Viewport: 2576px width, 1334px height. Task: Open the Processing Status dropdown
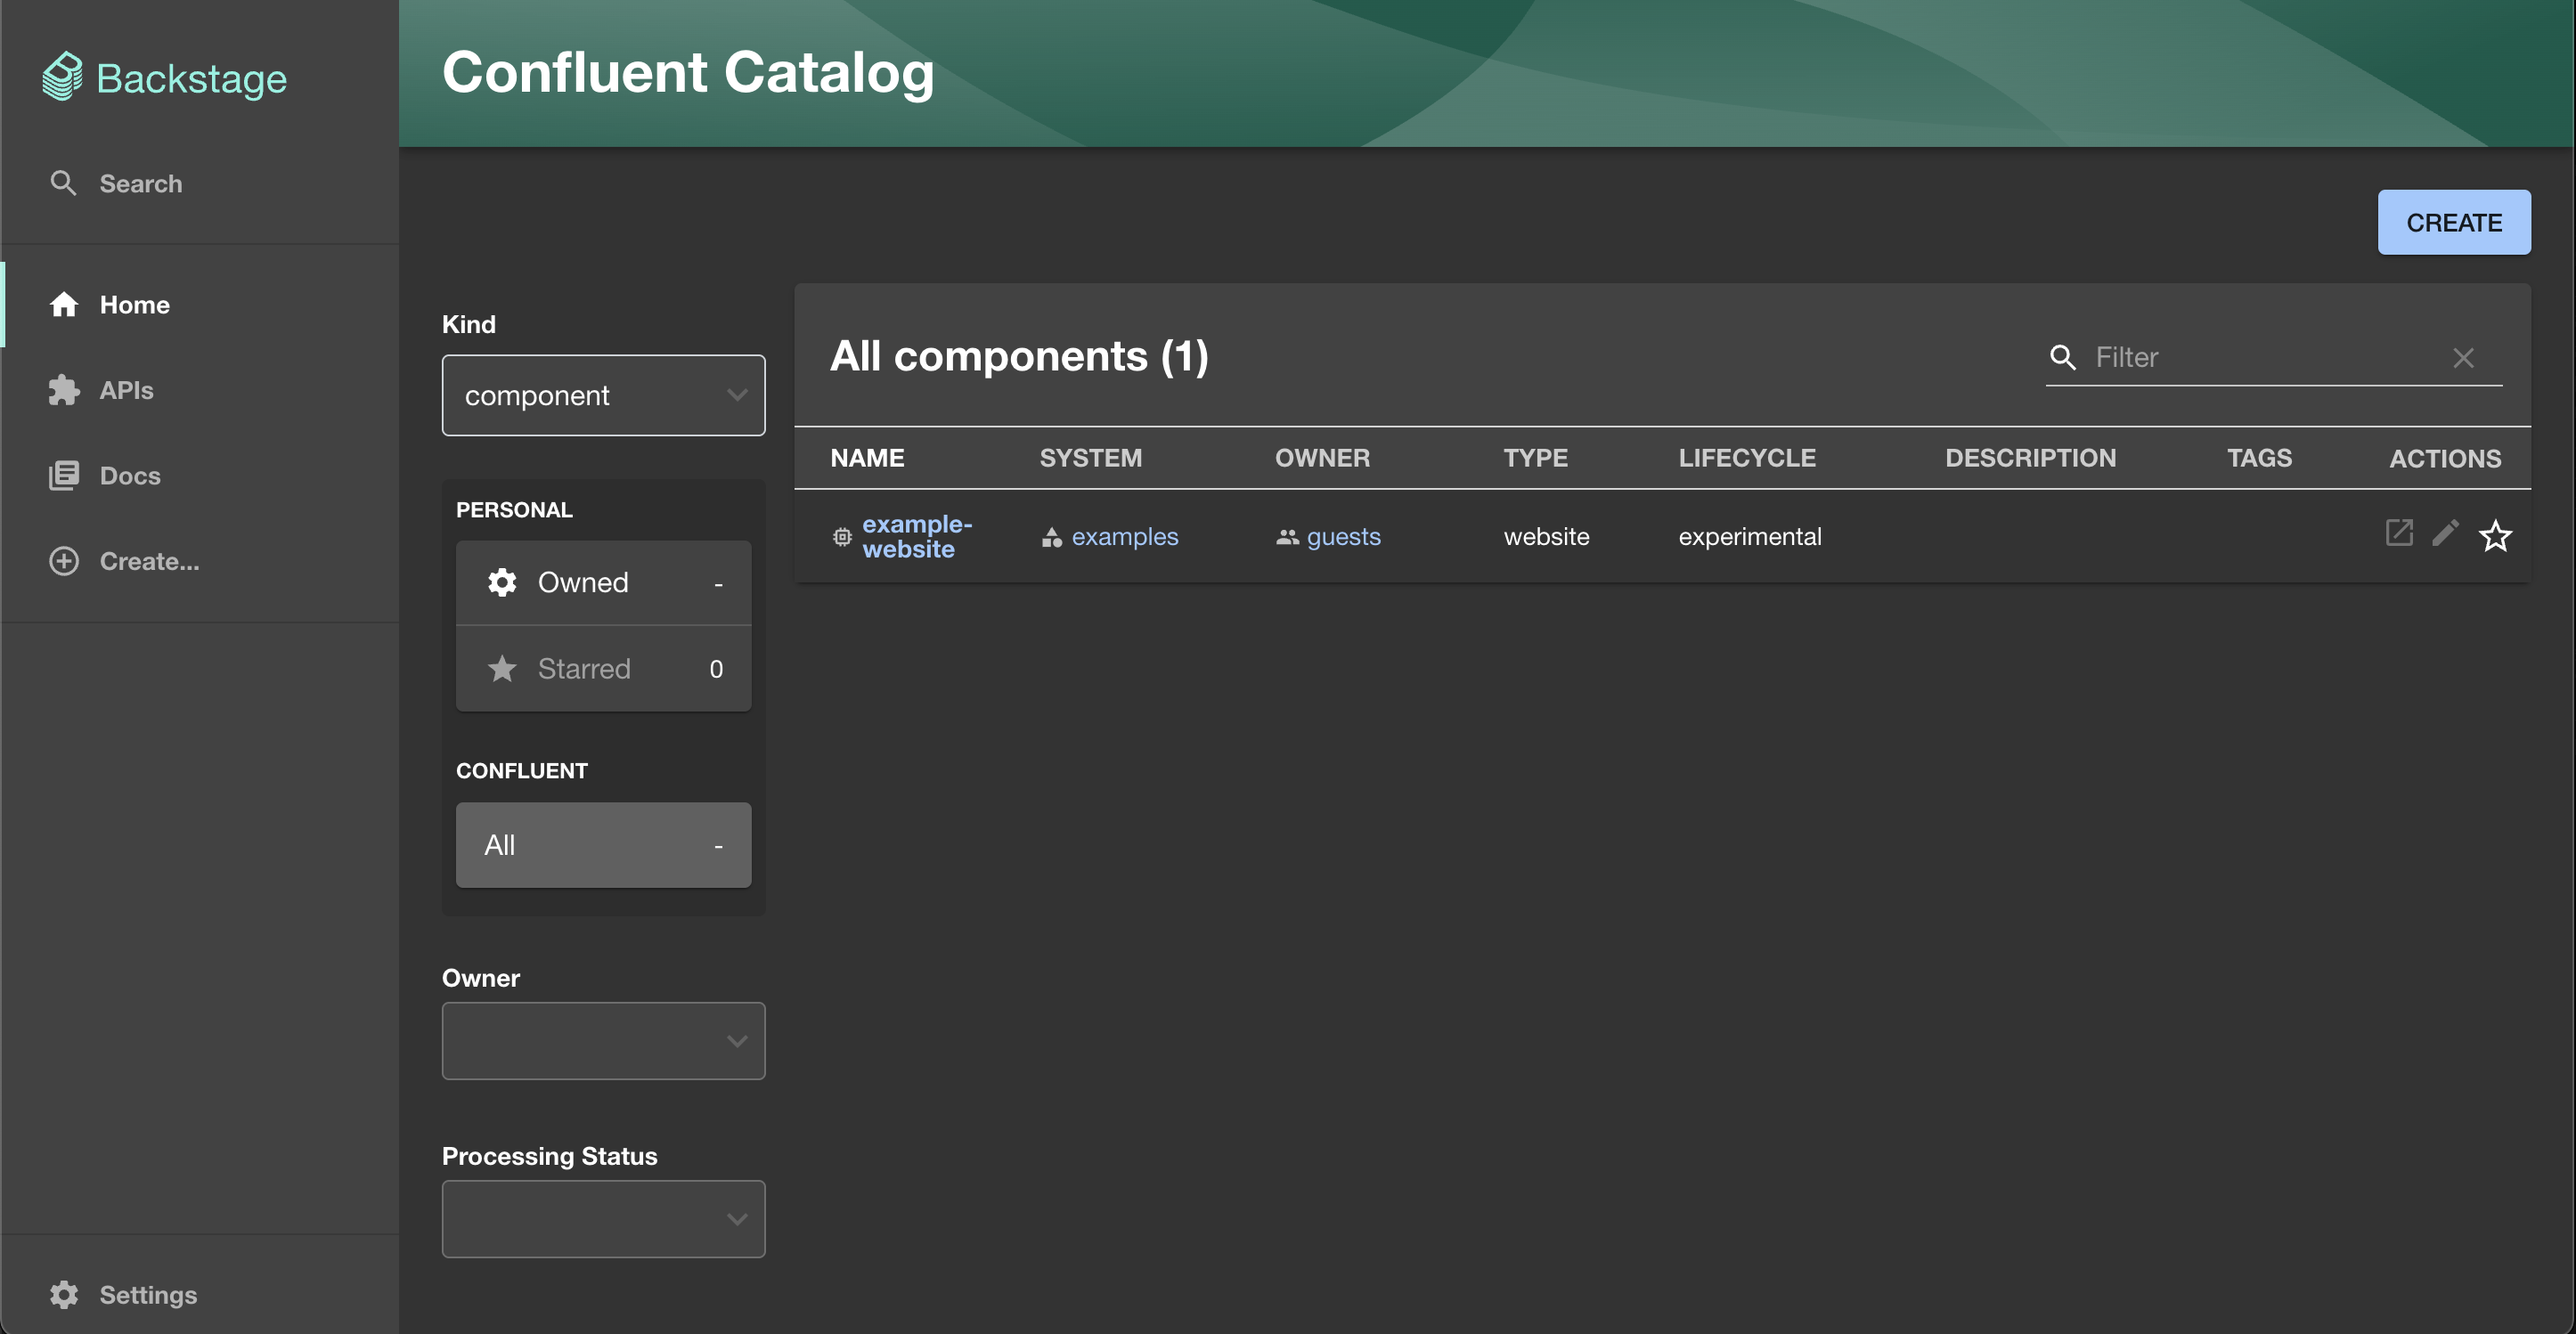[x=603, y=1219]
